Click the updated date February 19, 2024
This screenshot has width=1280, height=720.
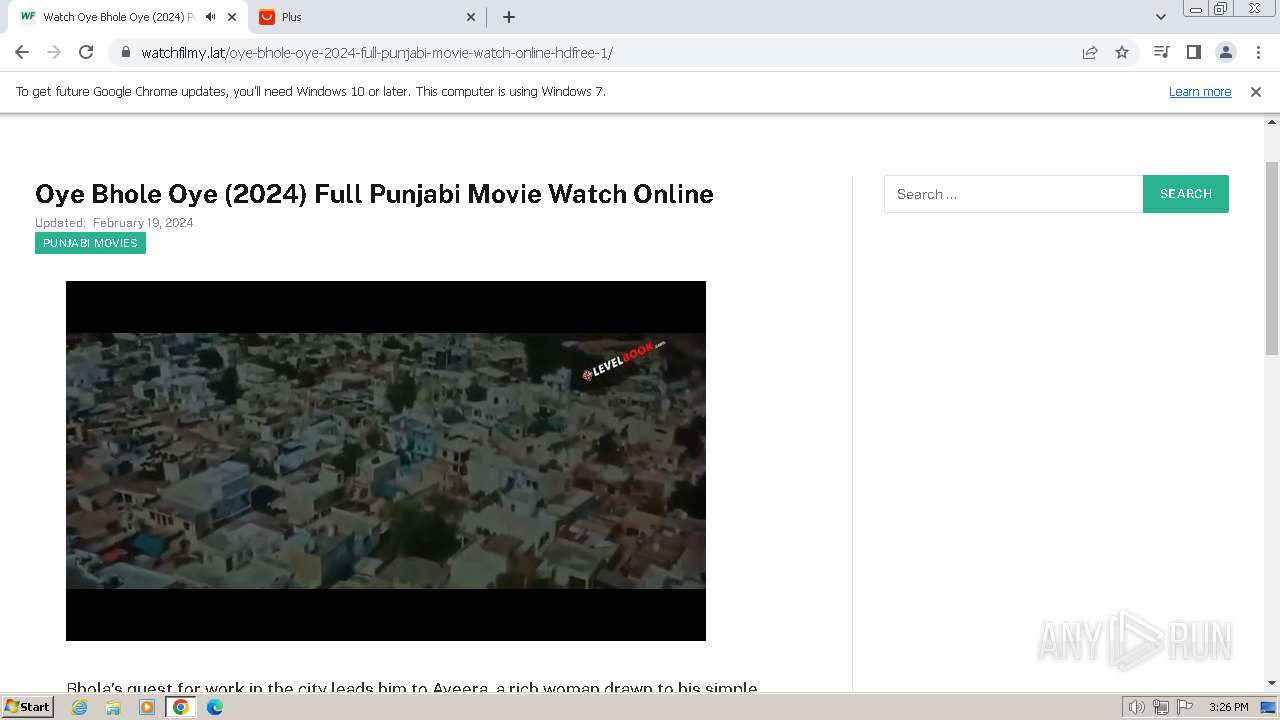pyautogui.click(x=143, y=223)
